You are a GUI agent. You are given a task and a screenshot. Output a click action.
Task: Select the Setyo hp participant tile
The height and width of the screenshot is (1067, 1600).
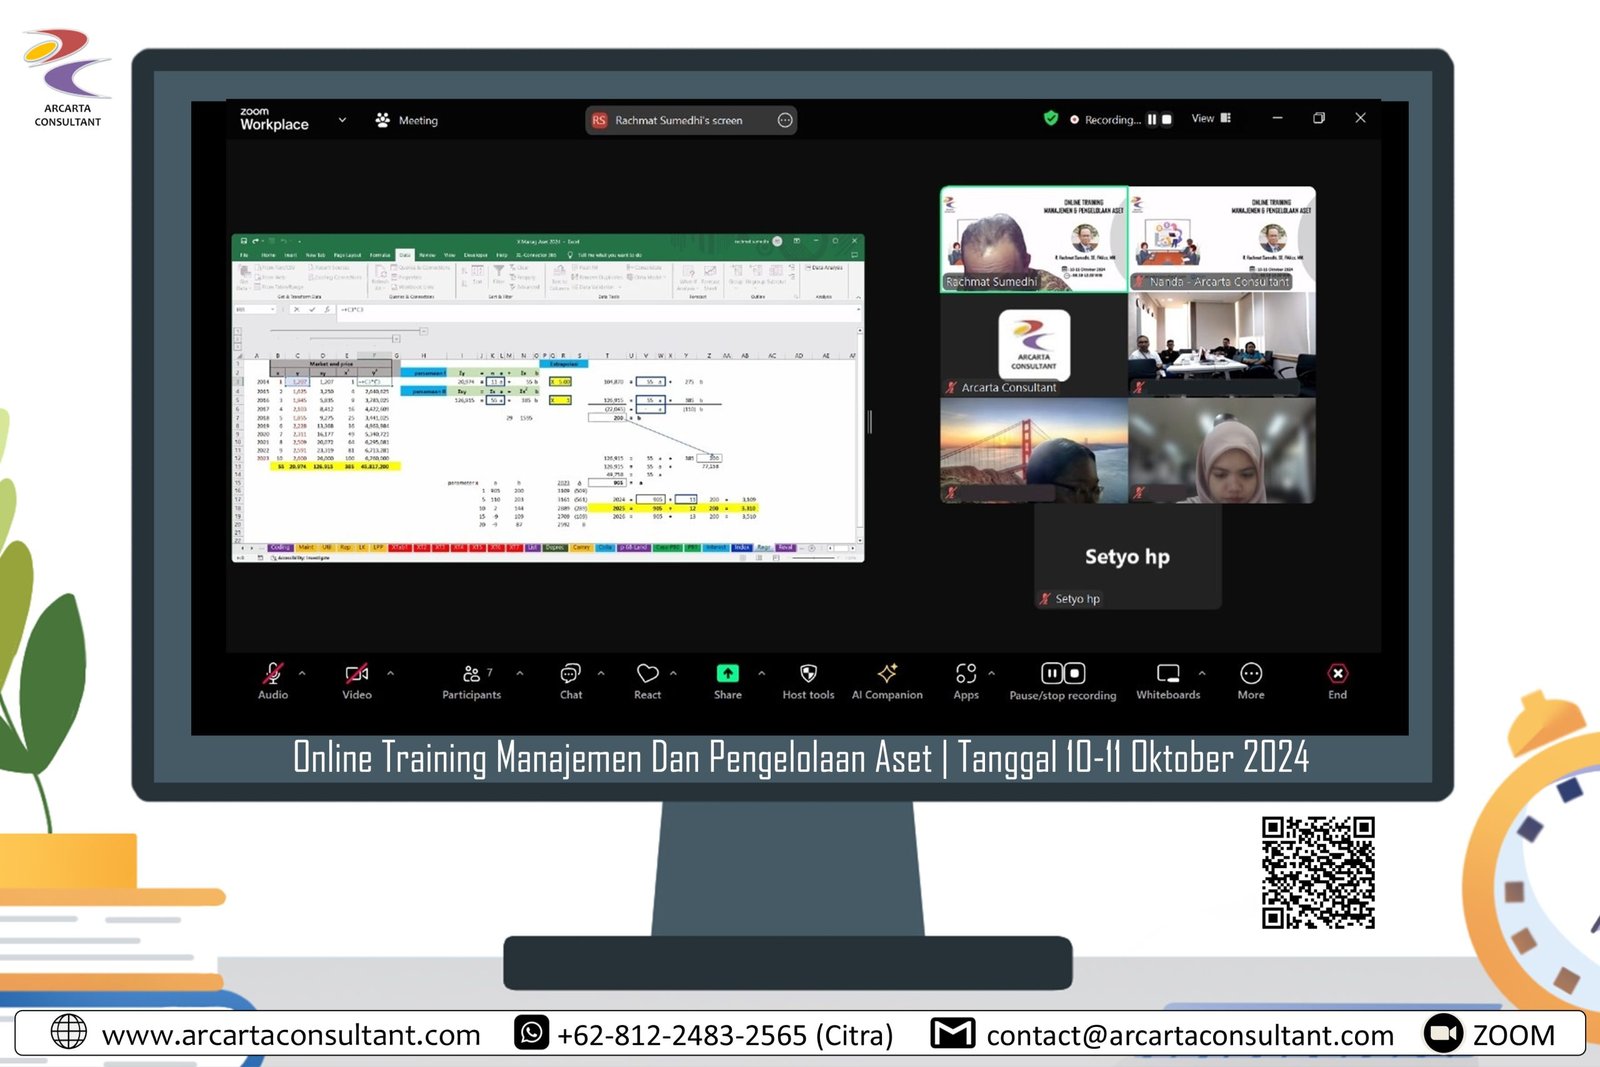click(x=1127, y=557)
